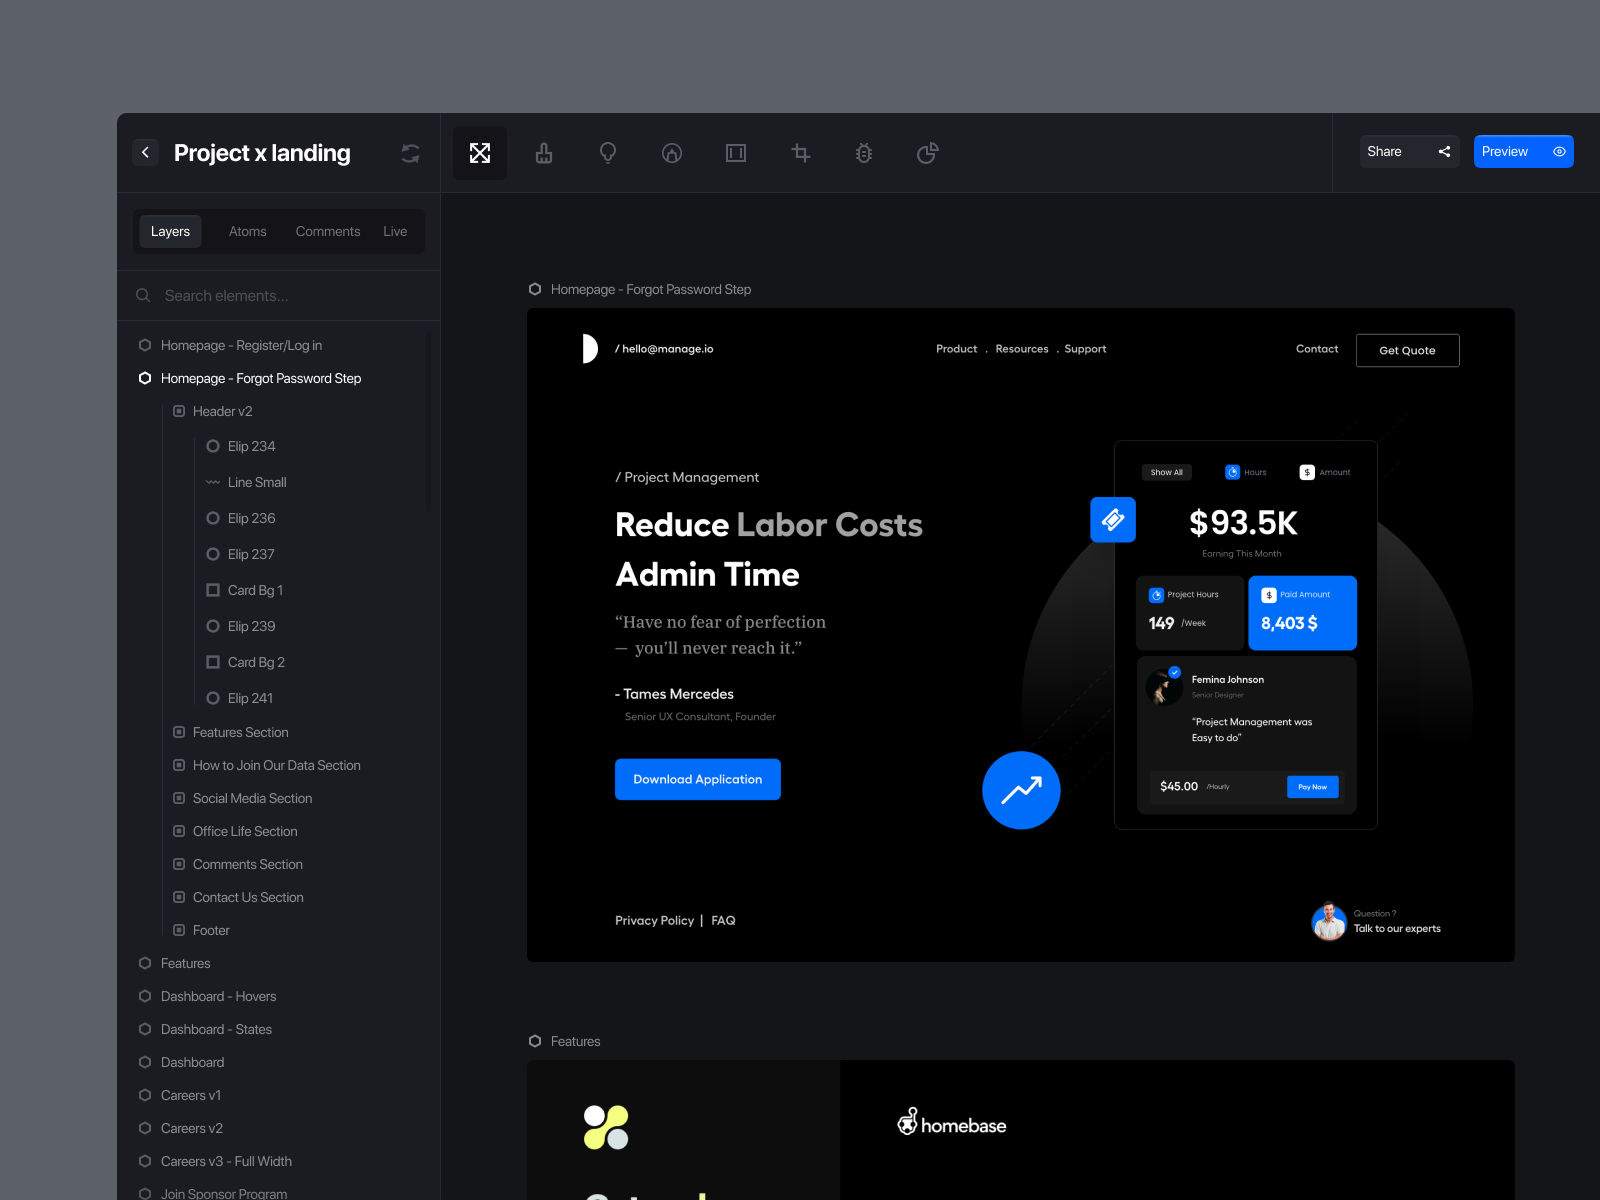Select the crop tool icon

click(800, 153)
